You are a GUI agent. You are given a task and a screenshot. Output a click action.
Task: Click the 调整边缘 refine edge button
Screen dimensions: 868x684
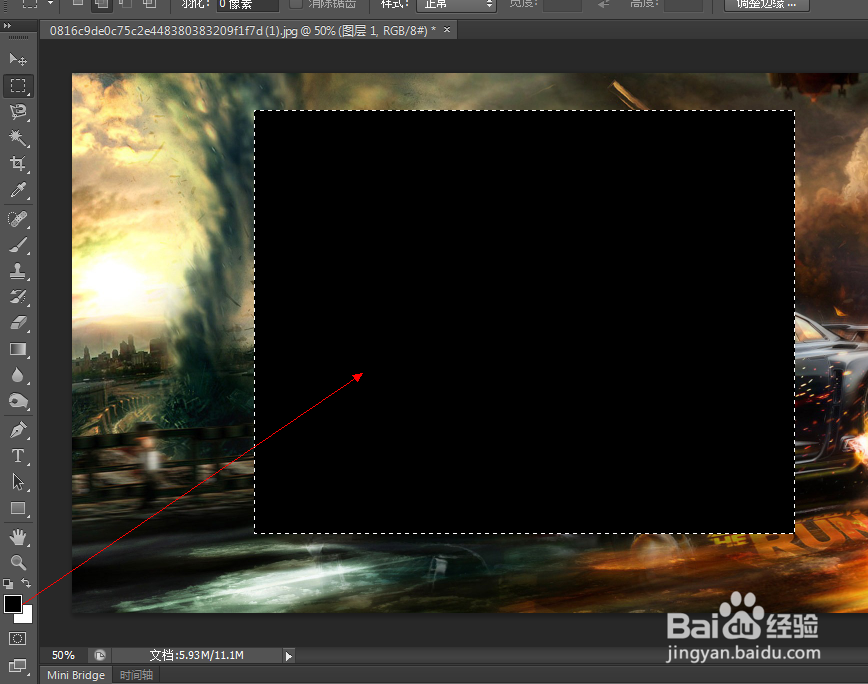coord(767,5)
